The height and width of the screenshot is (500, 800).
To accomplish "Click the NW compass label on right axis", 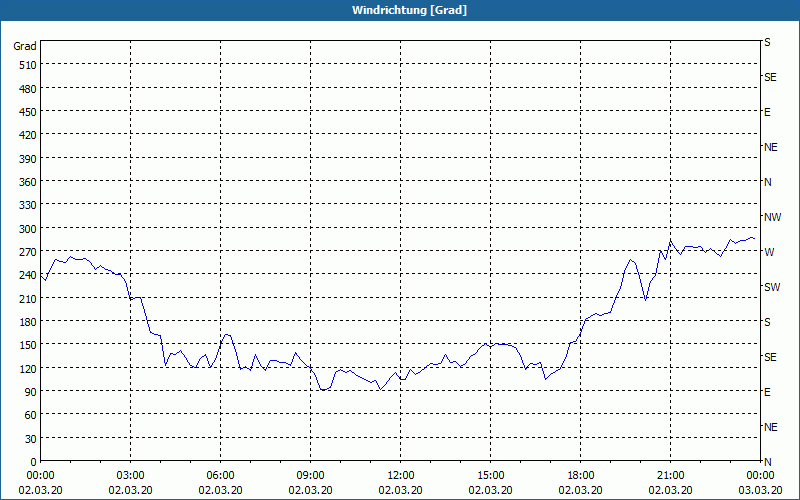I will pyautogui.click(x=772, y=217).
